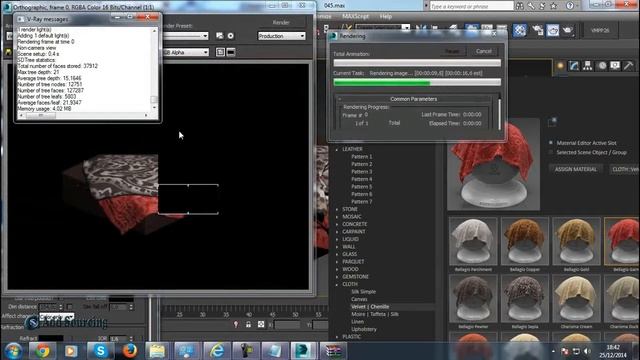Click the ASSIGN MATERIAL button
The height and width of the screenshot is (360, 640).
(576, 169)
